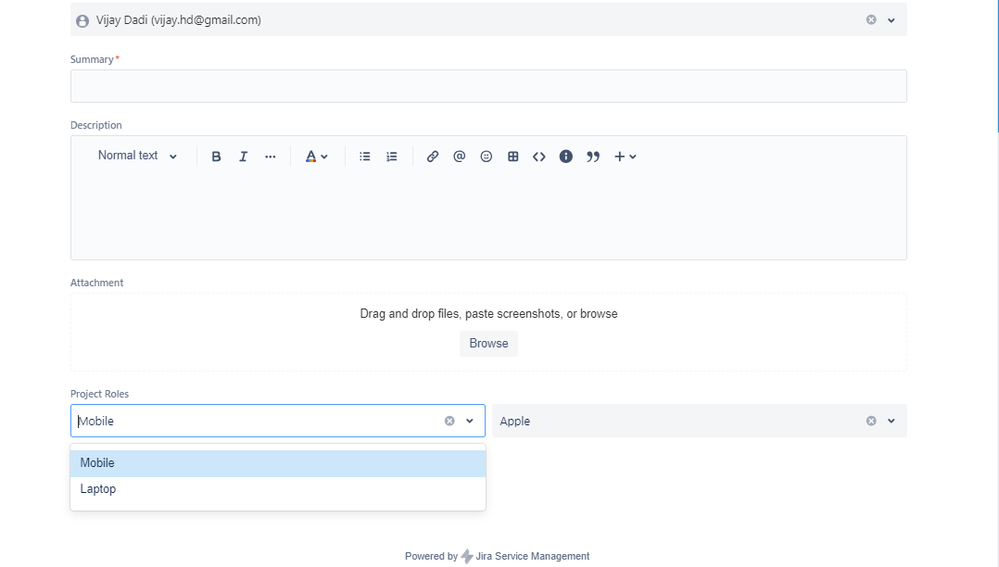
Task: Click the Browse button for attachments
Action: pos(489,343)
